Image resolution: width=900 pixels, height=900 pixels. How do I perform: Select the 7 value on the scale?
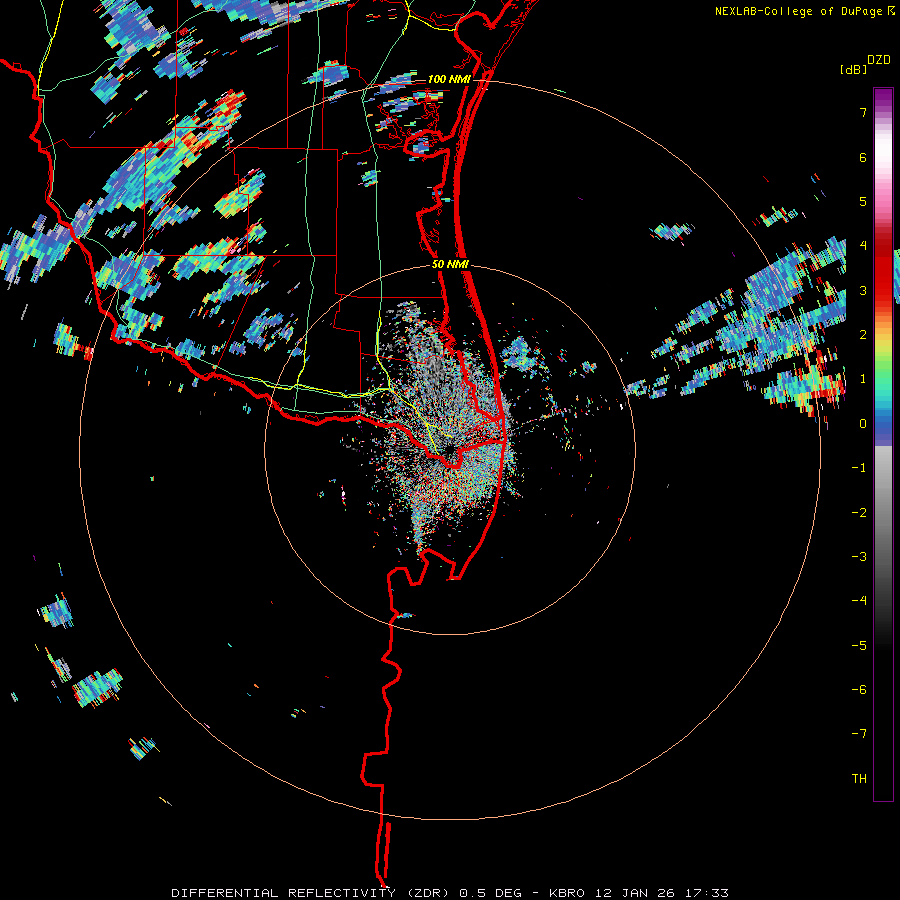(x=863, y=112)
